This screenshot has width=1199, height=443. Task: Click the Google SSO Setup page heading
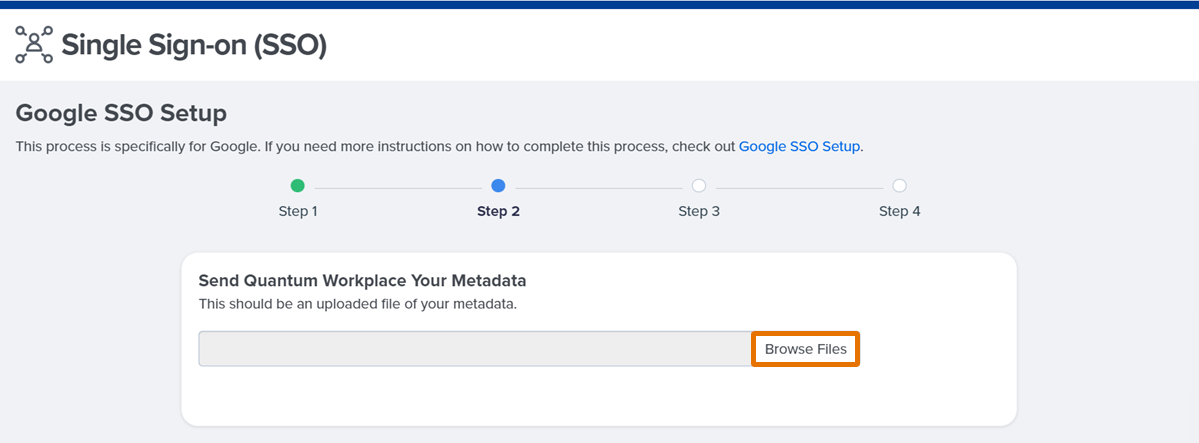tap(121, 114)
